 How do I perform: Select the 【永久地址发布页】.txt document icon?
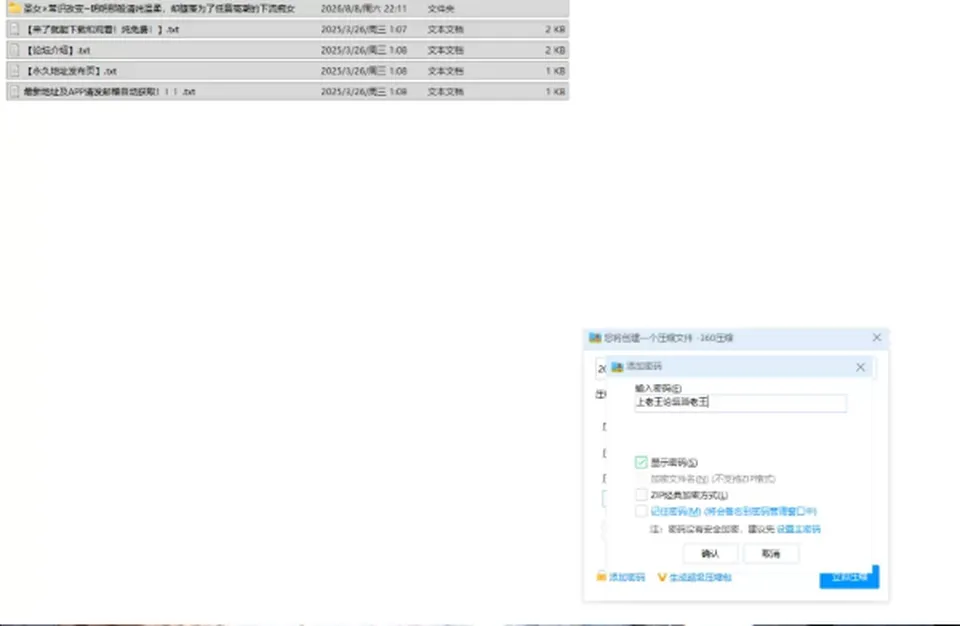coord(15,71)
